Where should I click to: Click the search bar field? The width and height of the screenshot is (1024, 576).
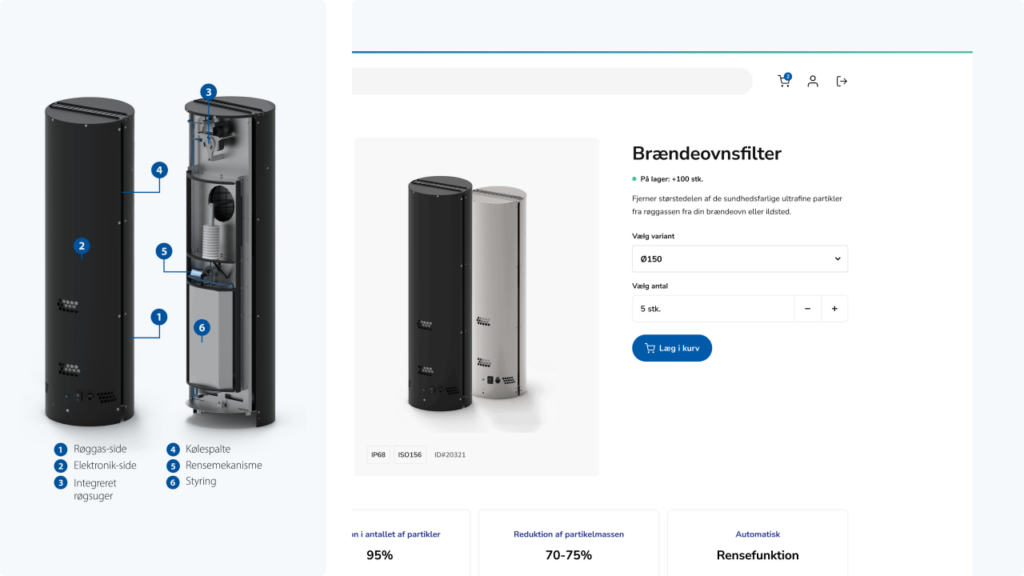pos(552,81)
